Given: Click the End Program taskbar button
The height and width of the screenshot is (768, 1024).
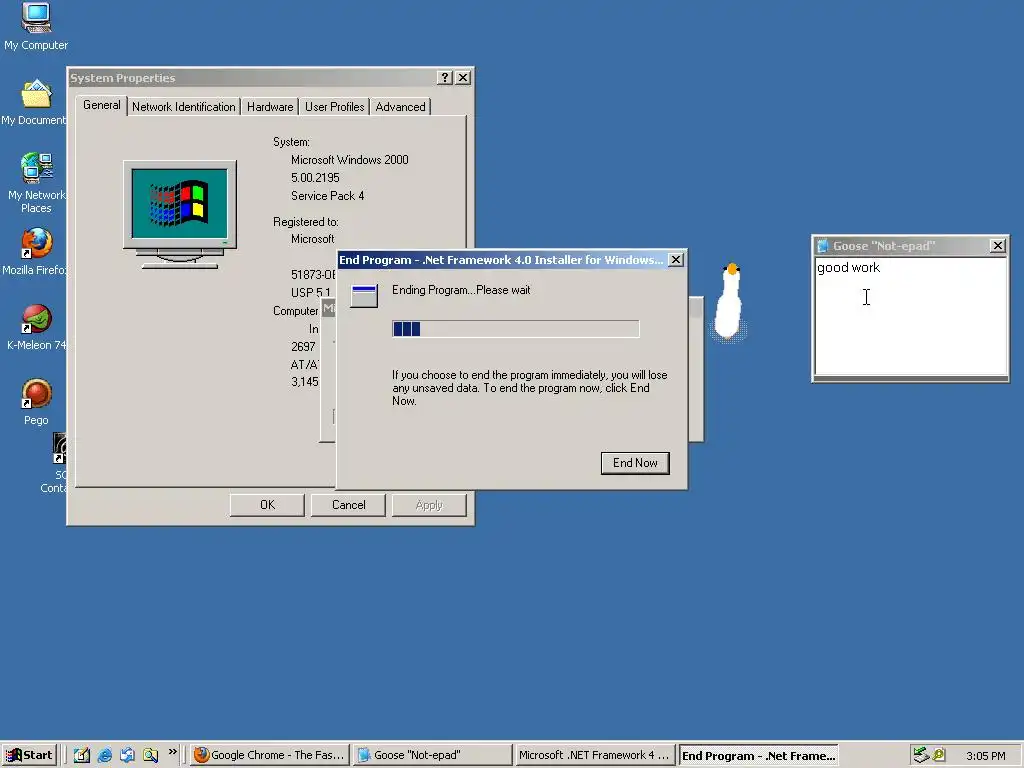Looking at the screenshot, I should click(x=758, y=755).
